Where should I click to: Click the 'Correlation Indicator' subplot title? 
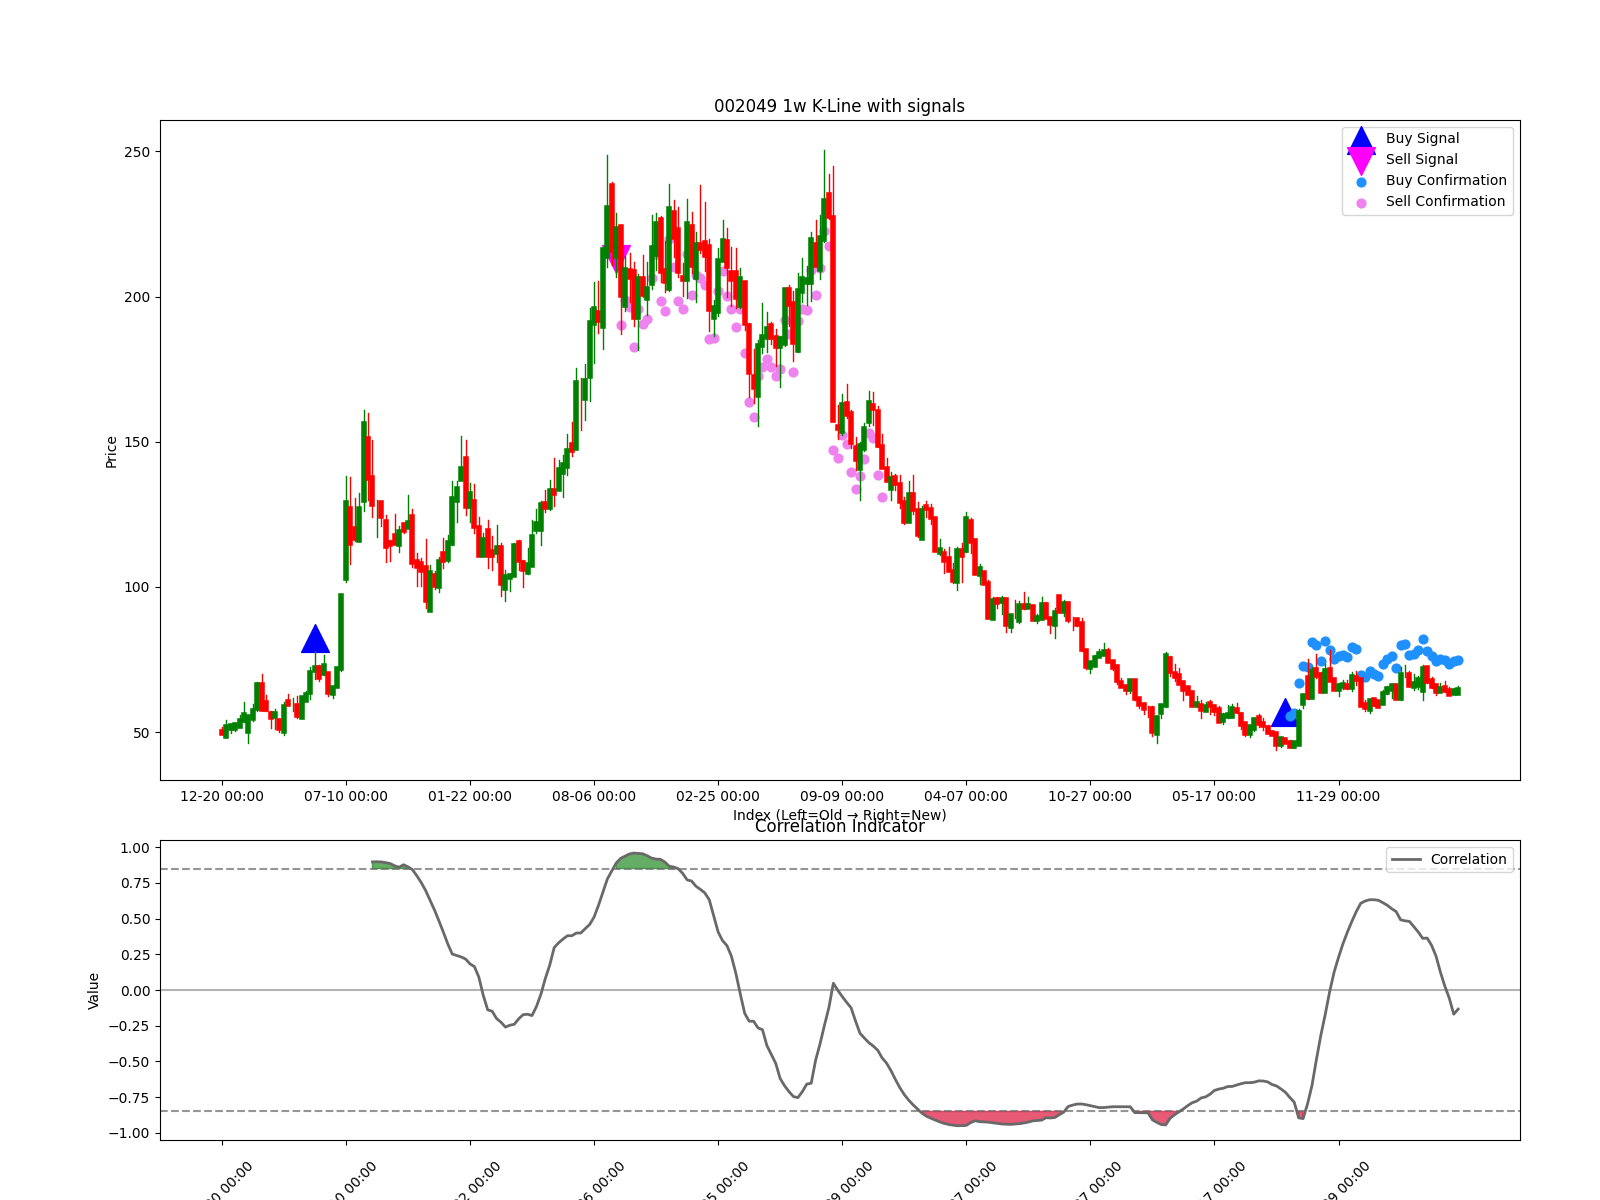click(839, 827)
